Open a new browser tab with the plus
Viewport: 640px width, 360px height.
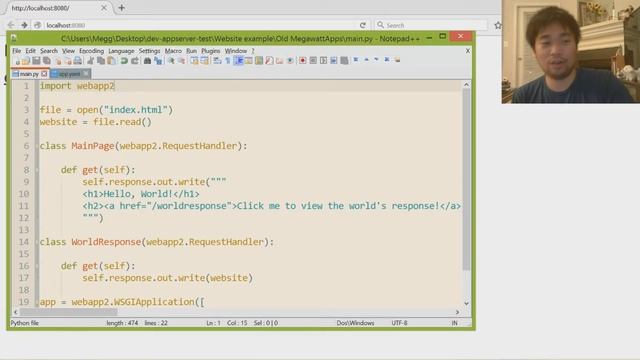point(121,8)
